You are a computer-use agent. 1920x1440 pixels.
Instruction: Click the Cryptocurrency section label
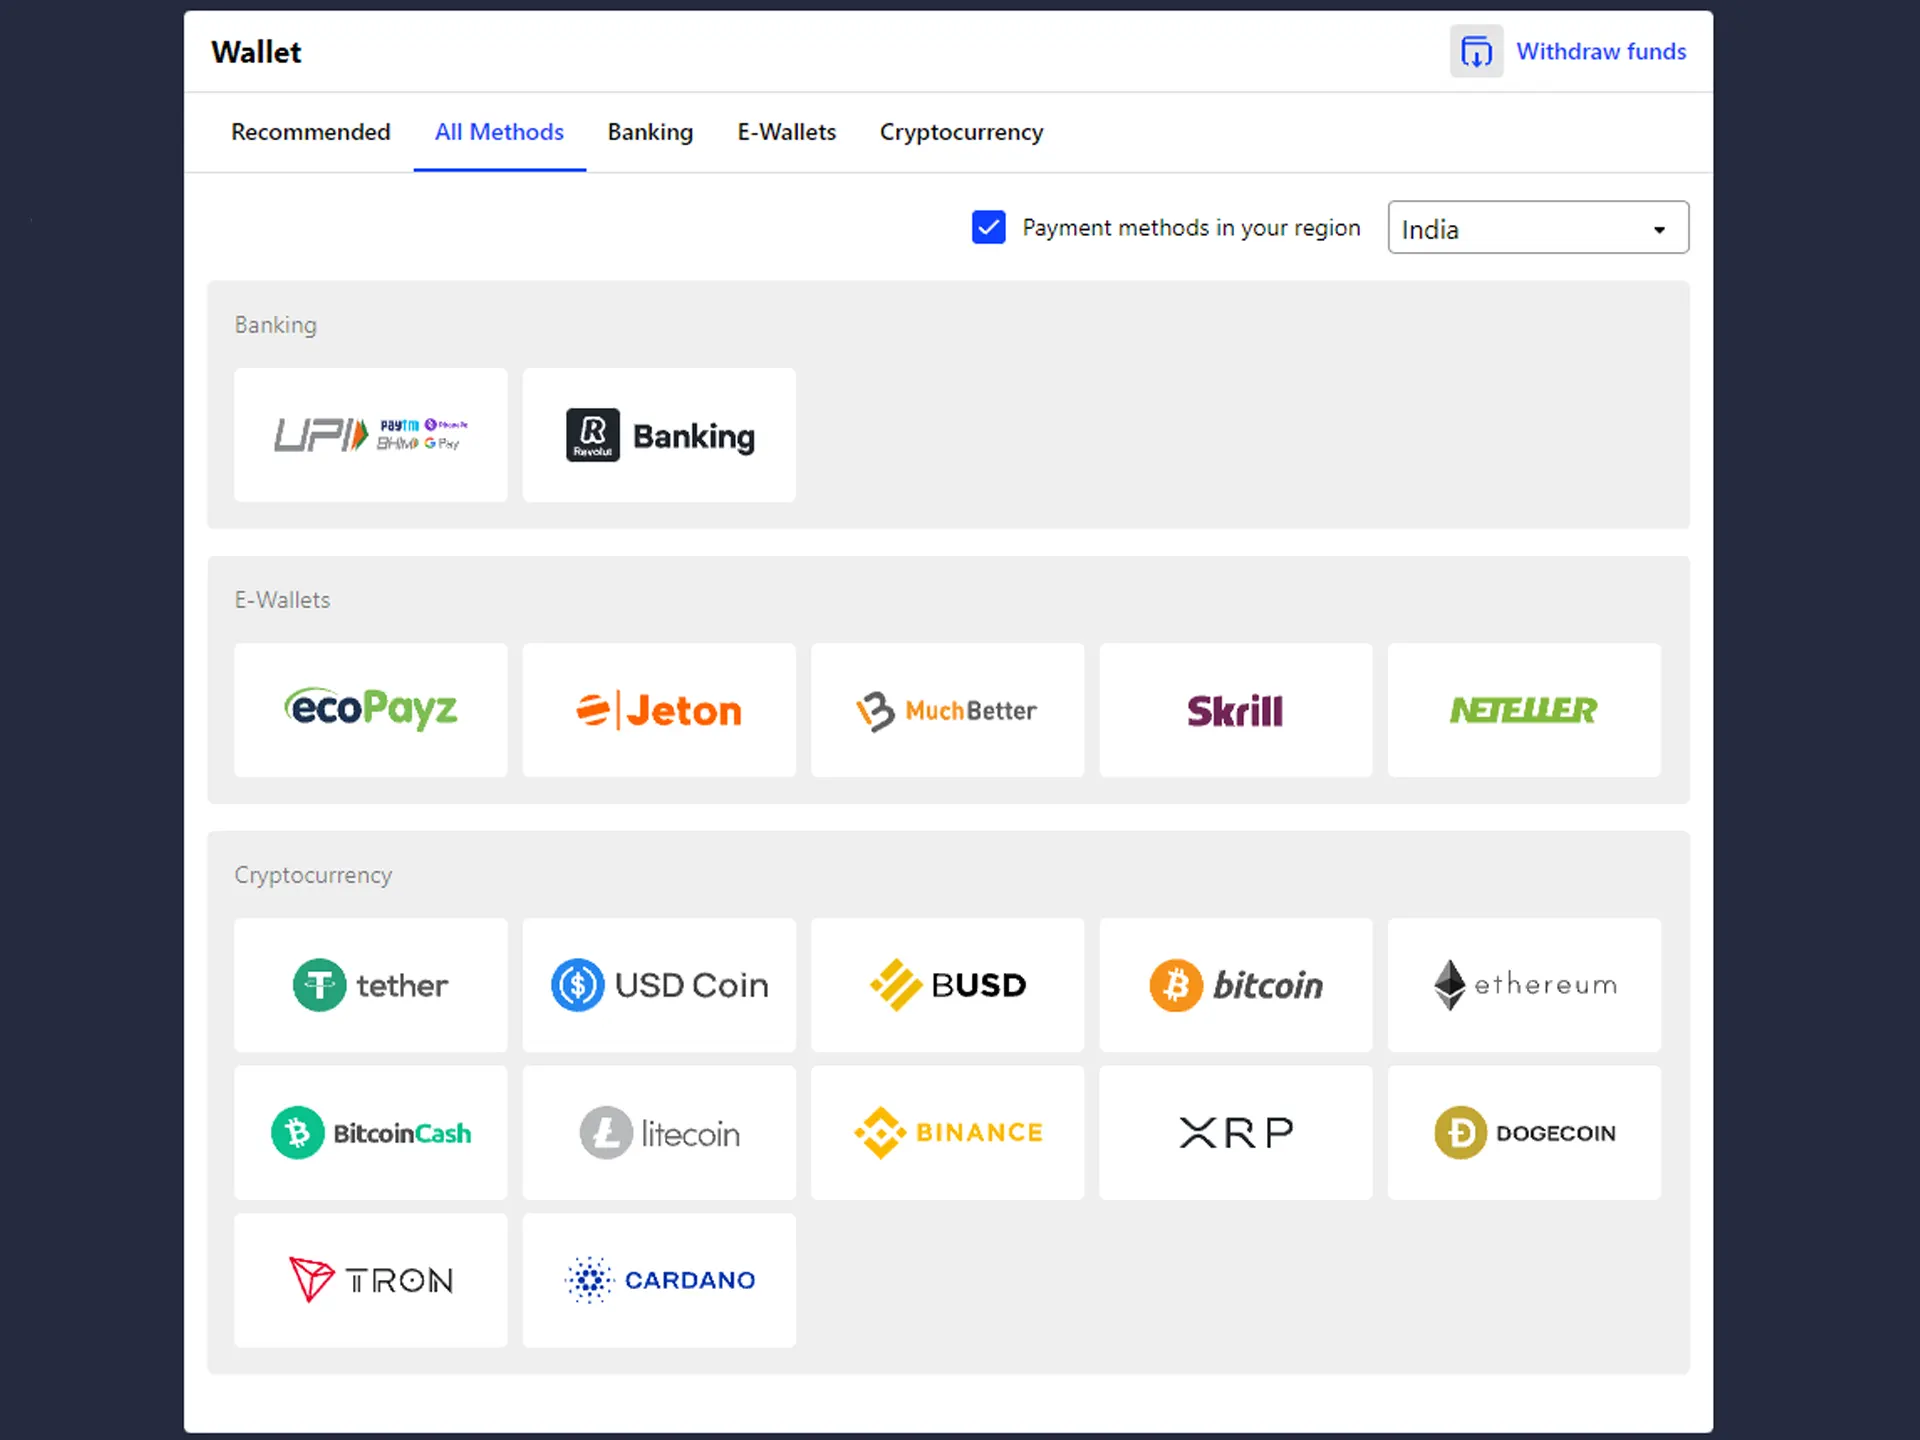[313, 875]
